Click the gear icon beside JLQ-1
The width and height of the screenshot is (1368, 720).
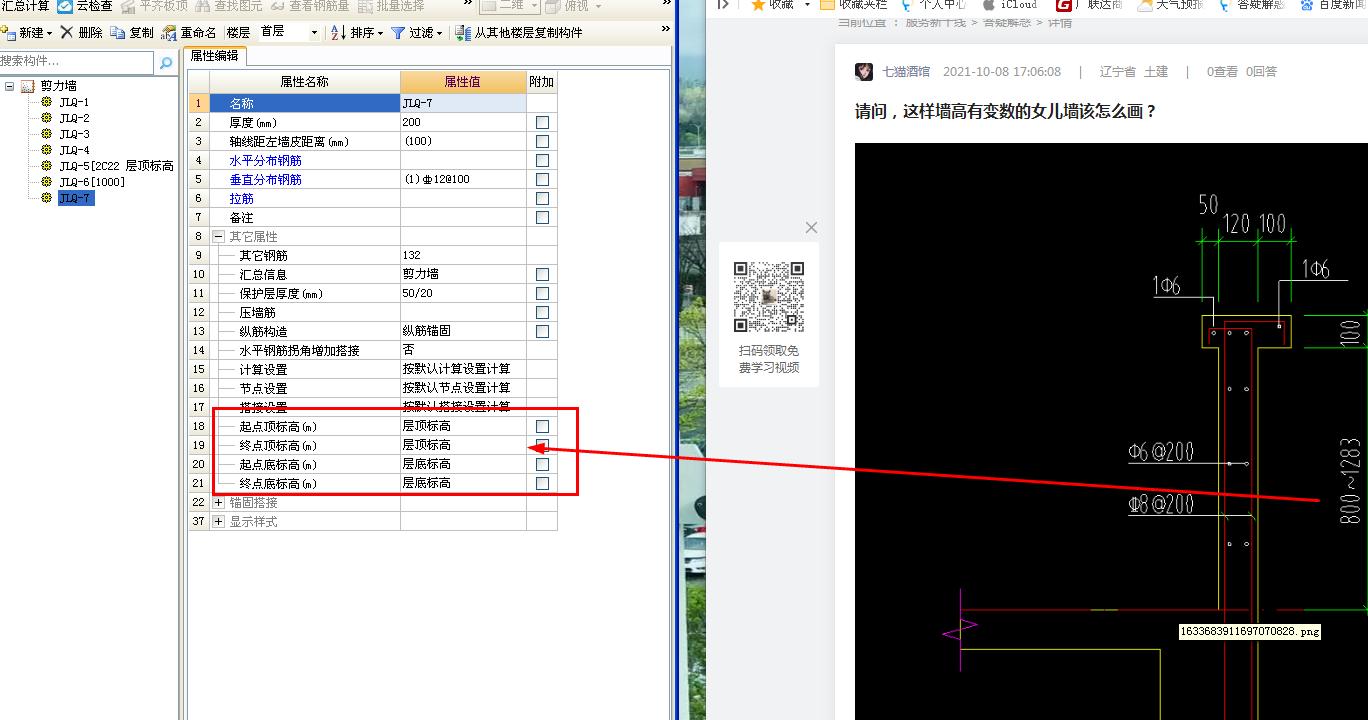pos(46,102)
